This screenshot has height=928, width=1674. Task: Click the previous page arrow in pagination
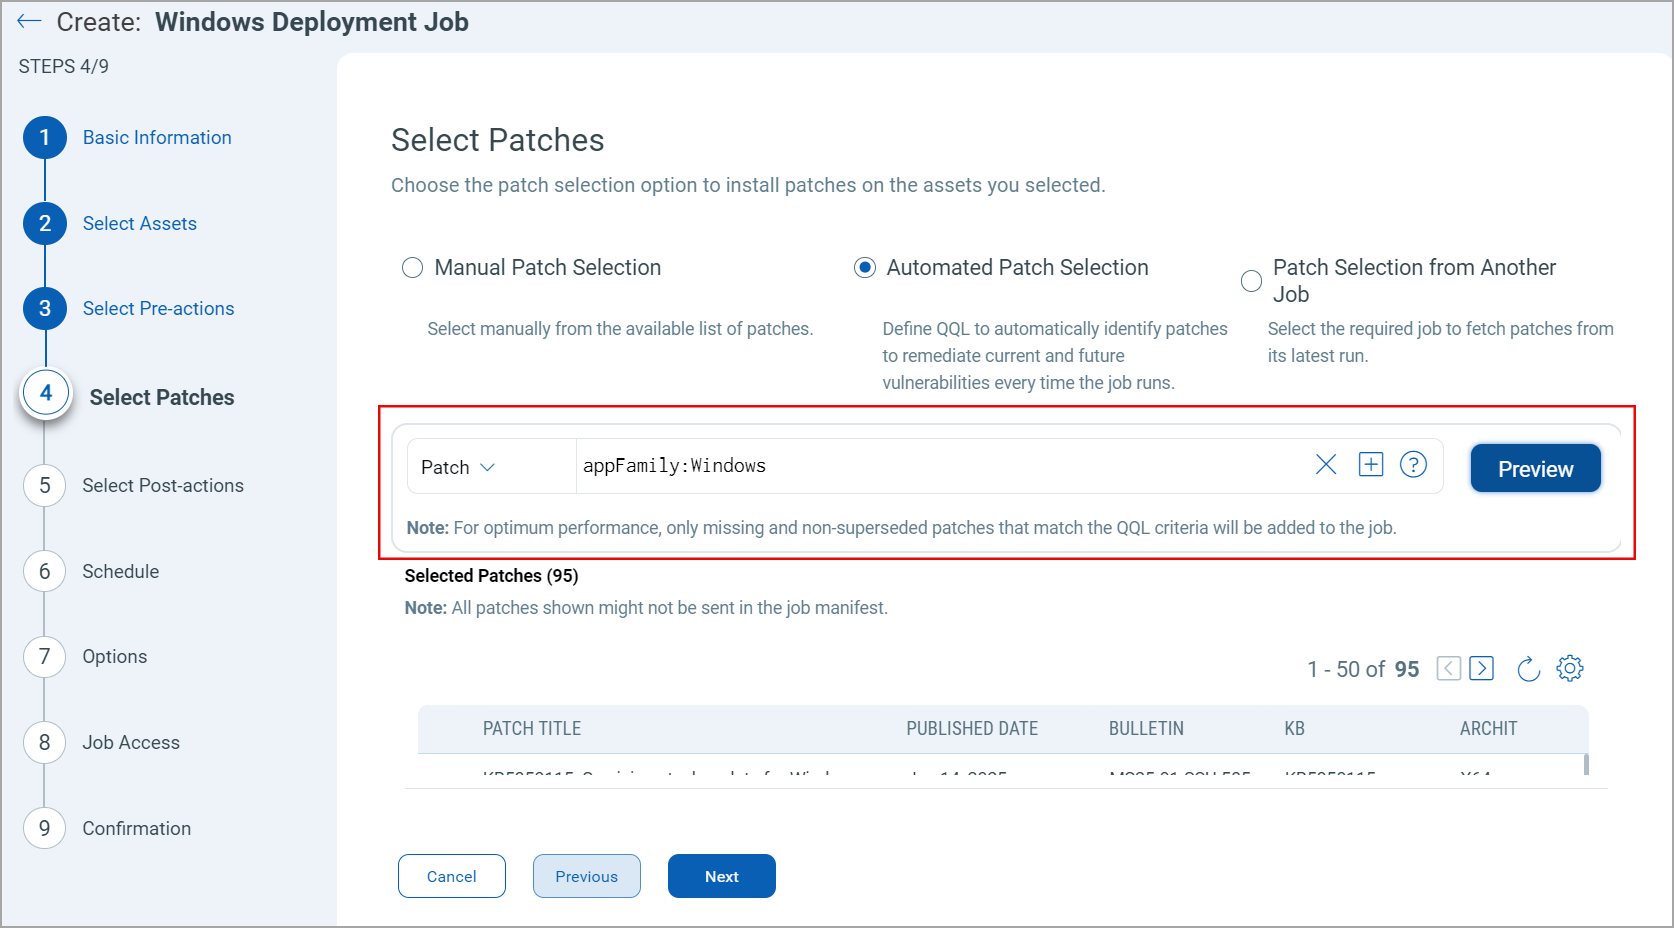coord(1448,668)
